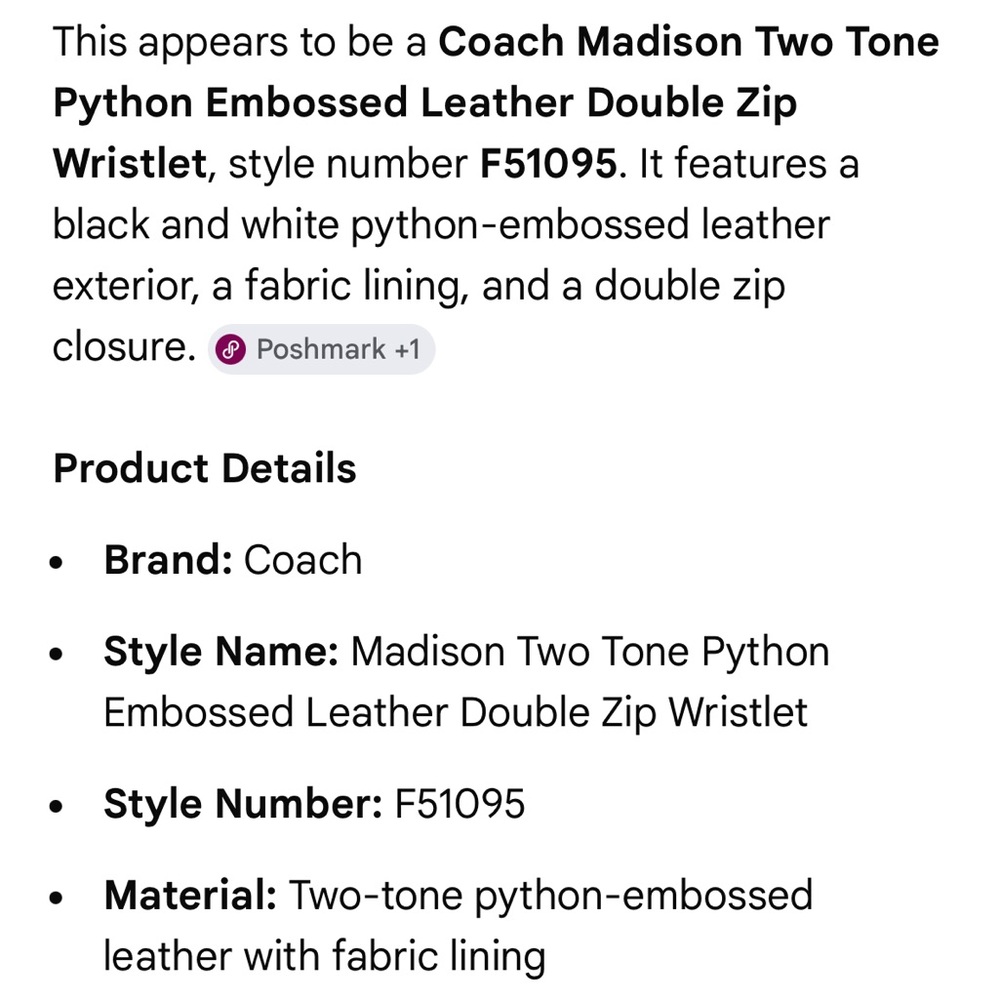Image resolution: width=1000 pixels, height=1000 pixels.
Task: Click the "Coach" brand value
Action: pyautogui.click(x=303, y=560)
